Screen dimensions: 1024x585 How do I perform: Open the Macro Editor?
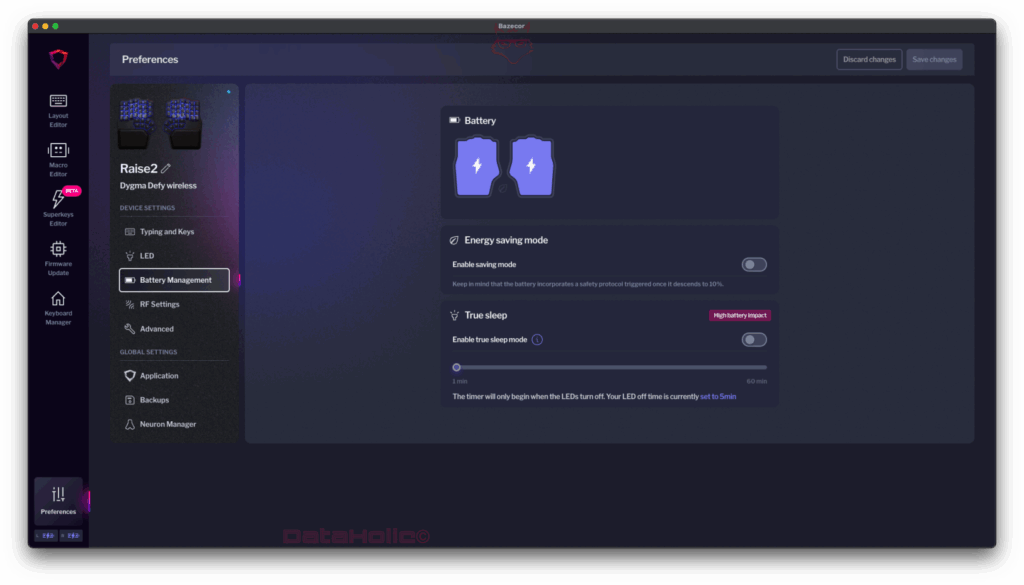[x=58, y=156]
